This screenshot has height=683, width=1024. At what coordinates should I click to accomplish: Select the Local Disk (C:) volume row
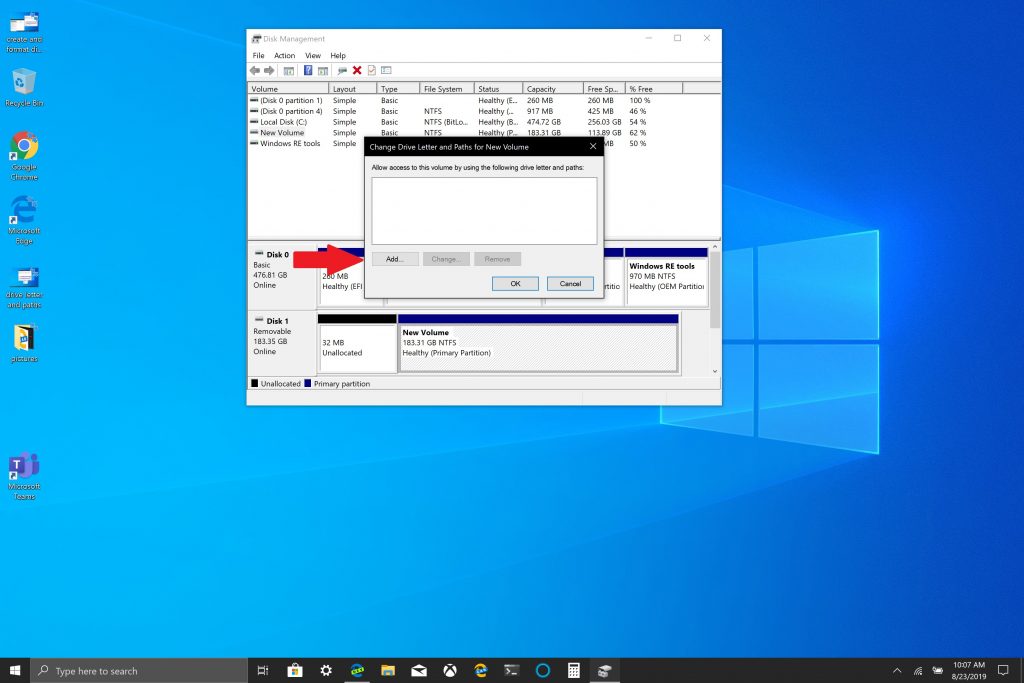pyautogui.click(x=283, y=122)
